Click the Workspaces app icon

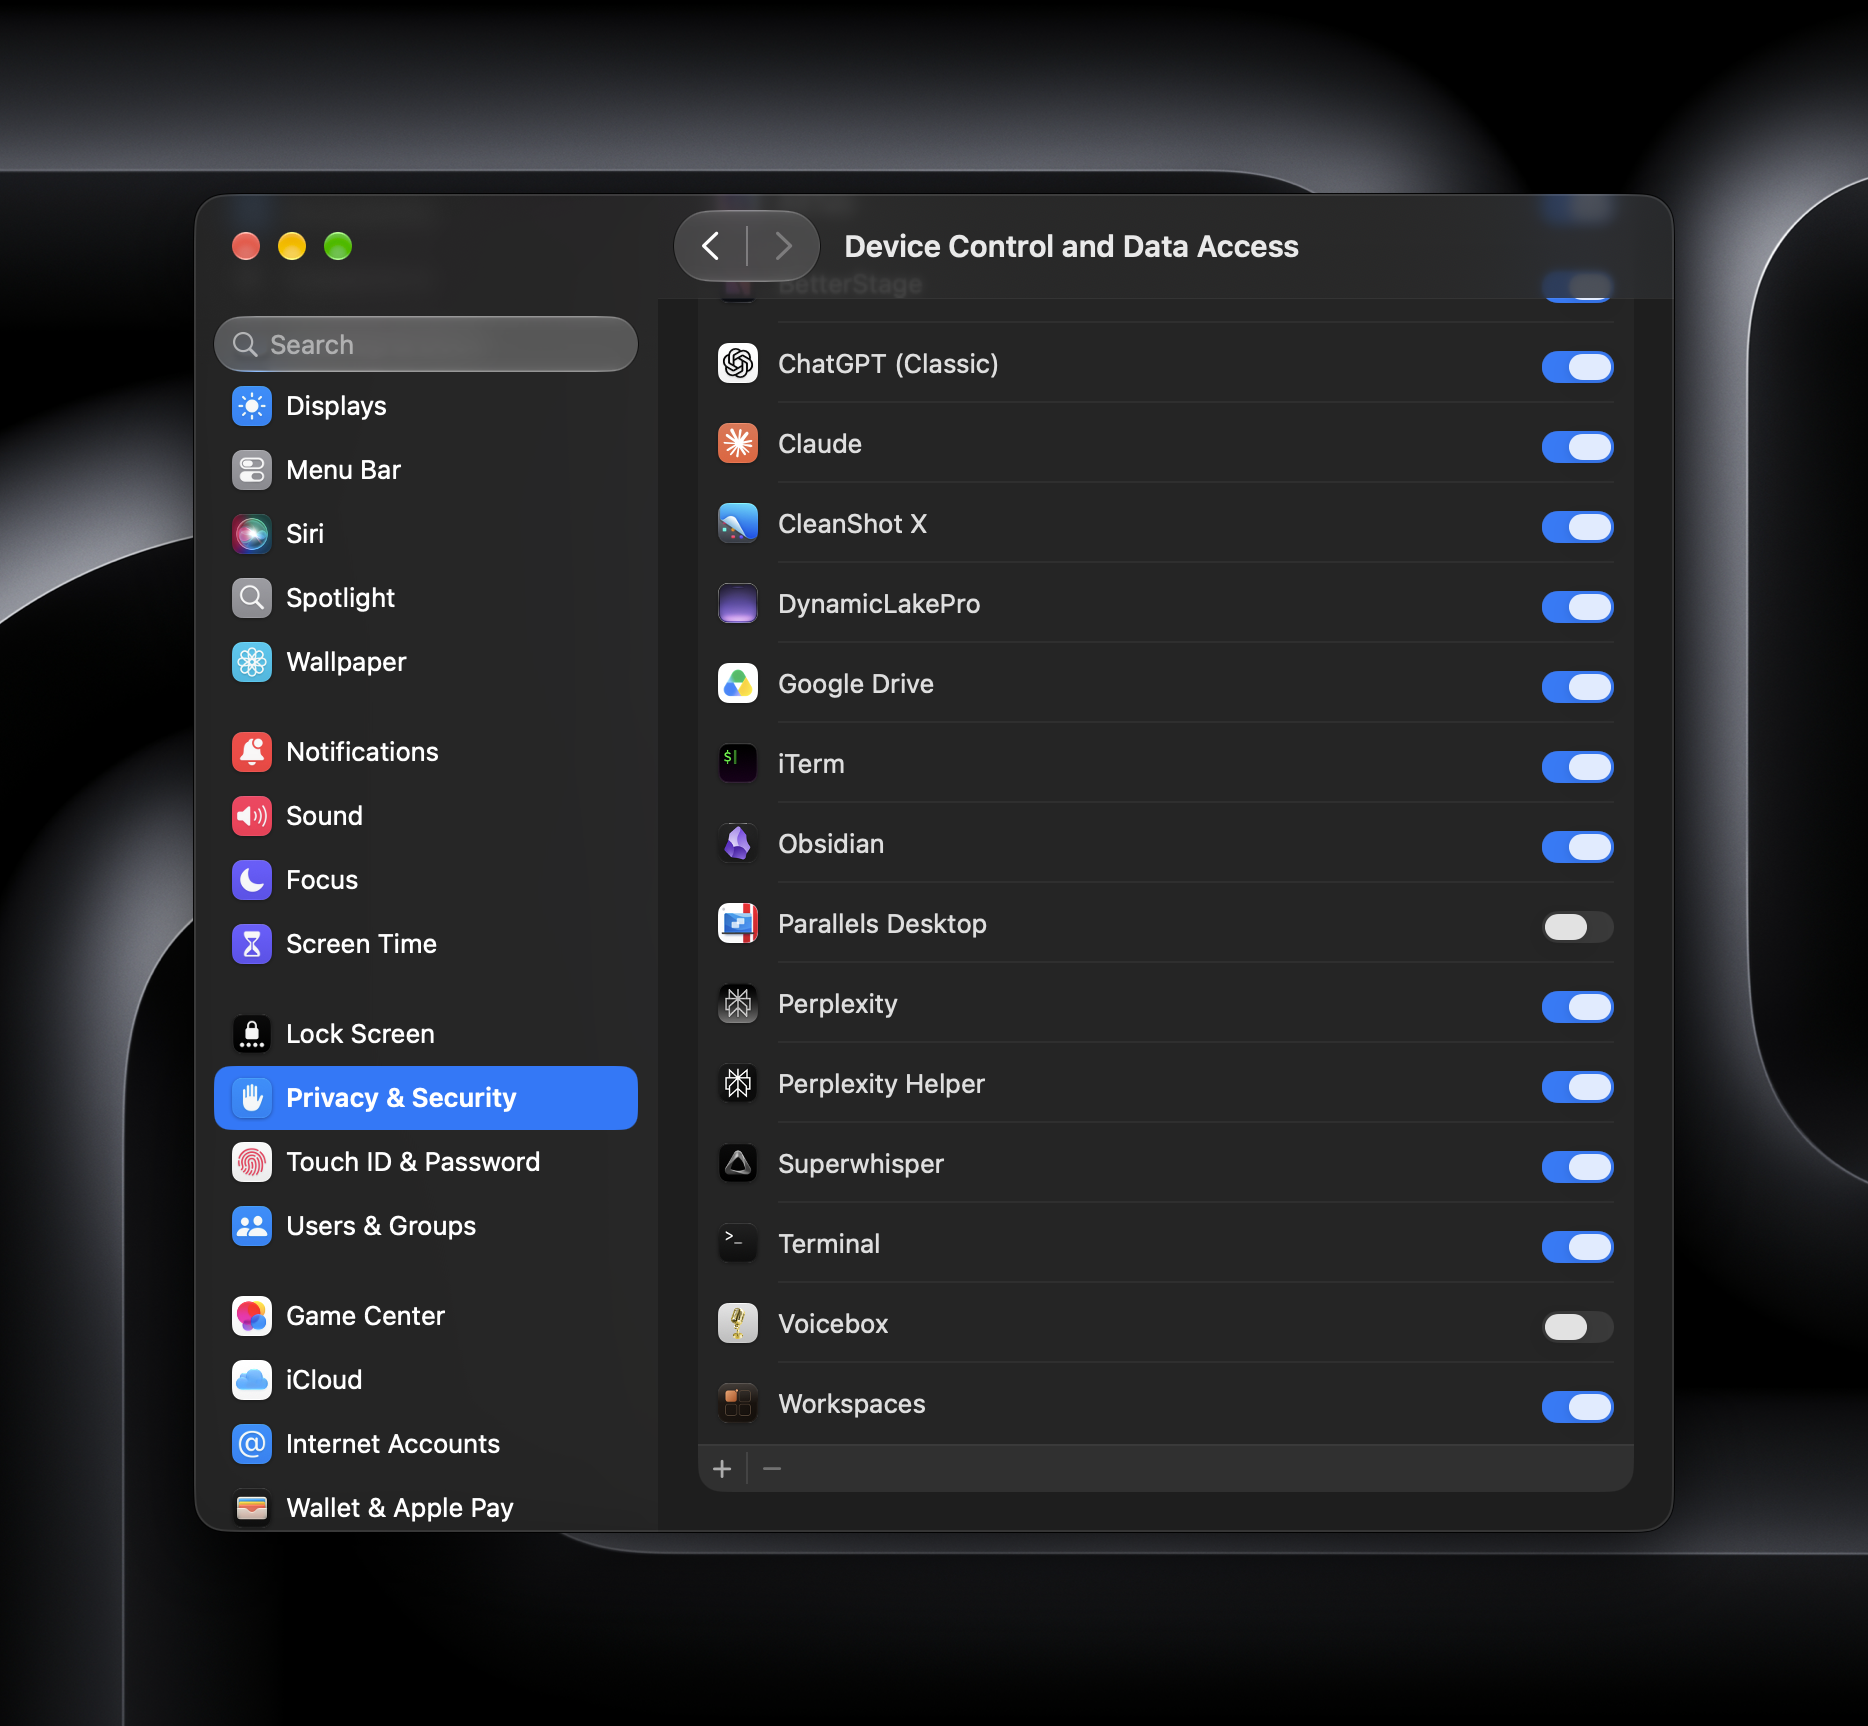[738, 1403]
